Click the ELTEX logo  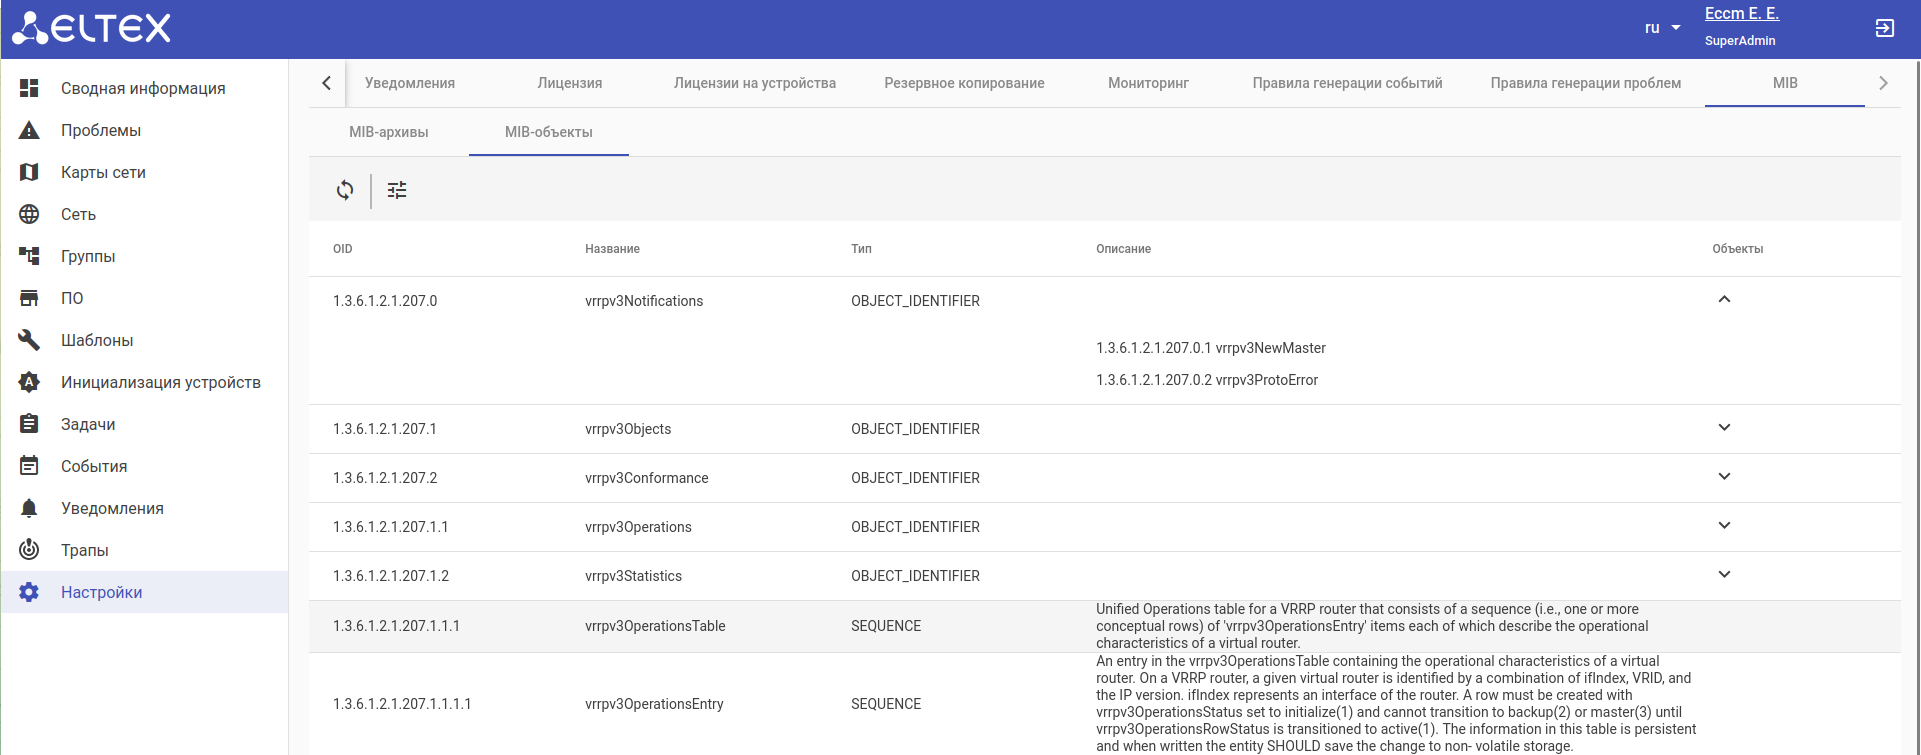click(x=92, y=28)
